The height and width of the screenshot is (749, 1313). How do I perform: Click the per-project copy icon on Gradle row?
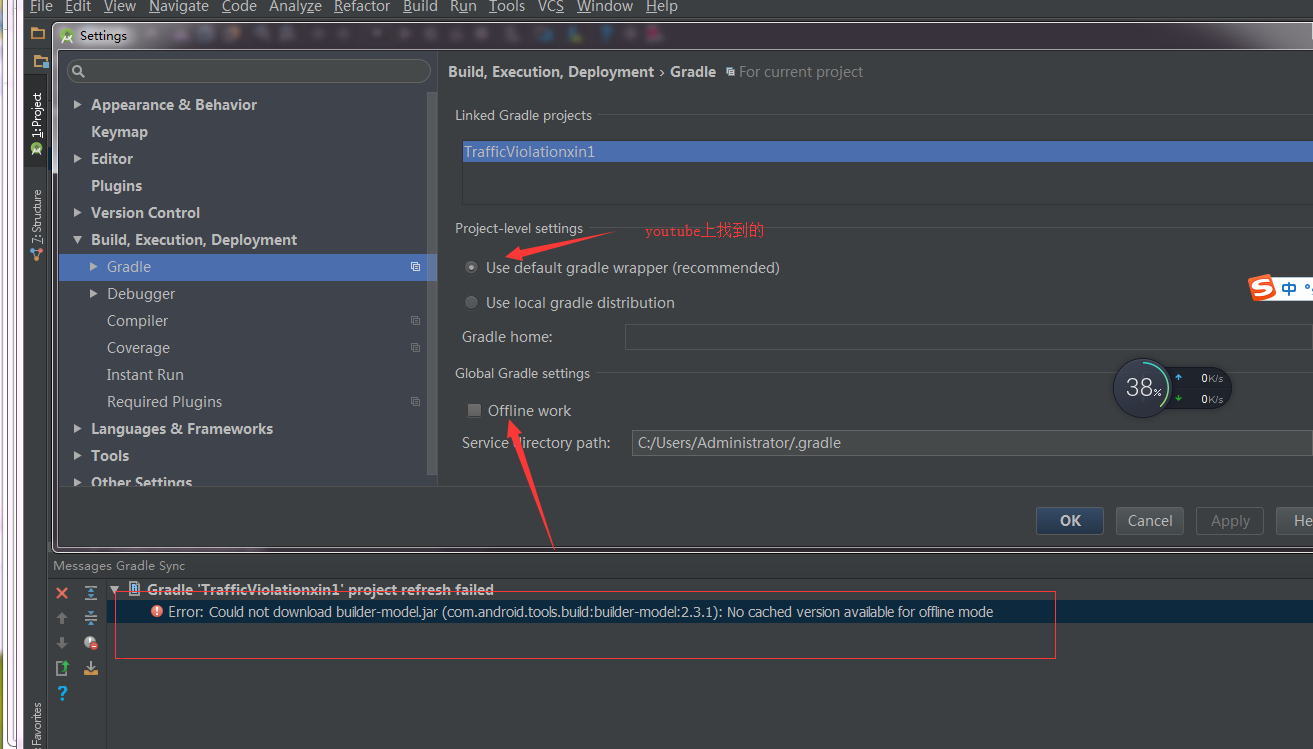415,267
